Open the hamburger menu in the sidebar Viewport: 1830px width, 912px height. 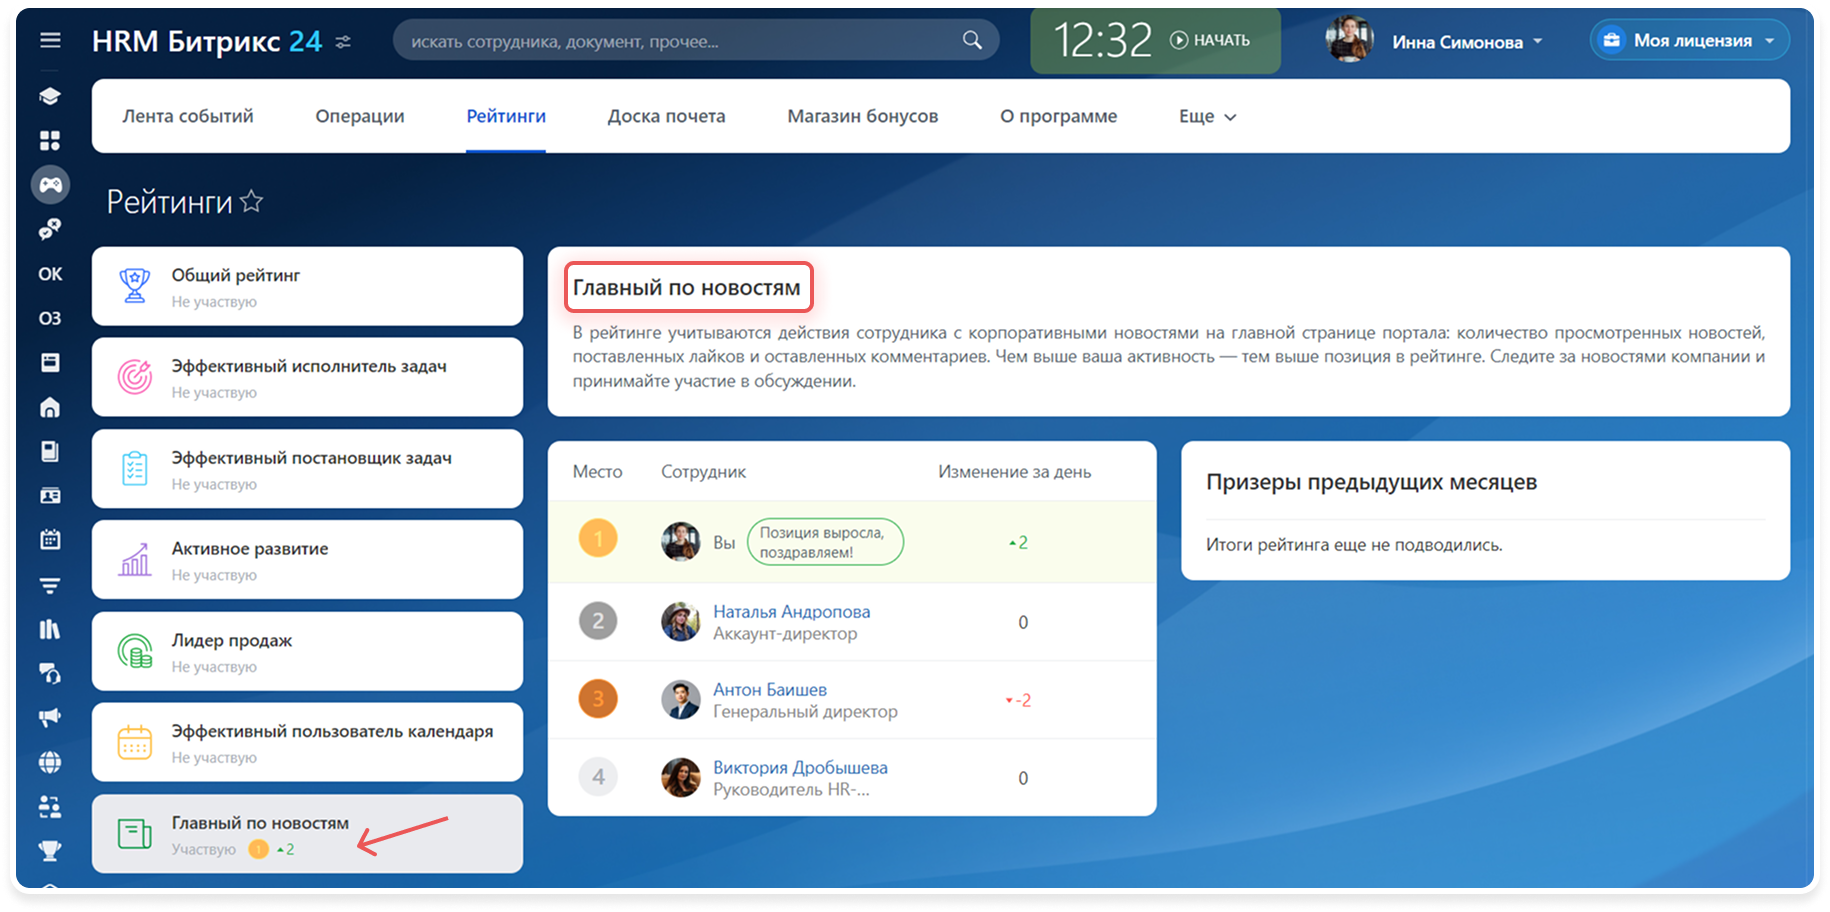50,40
